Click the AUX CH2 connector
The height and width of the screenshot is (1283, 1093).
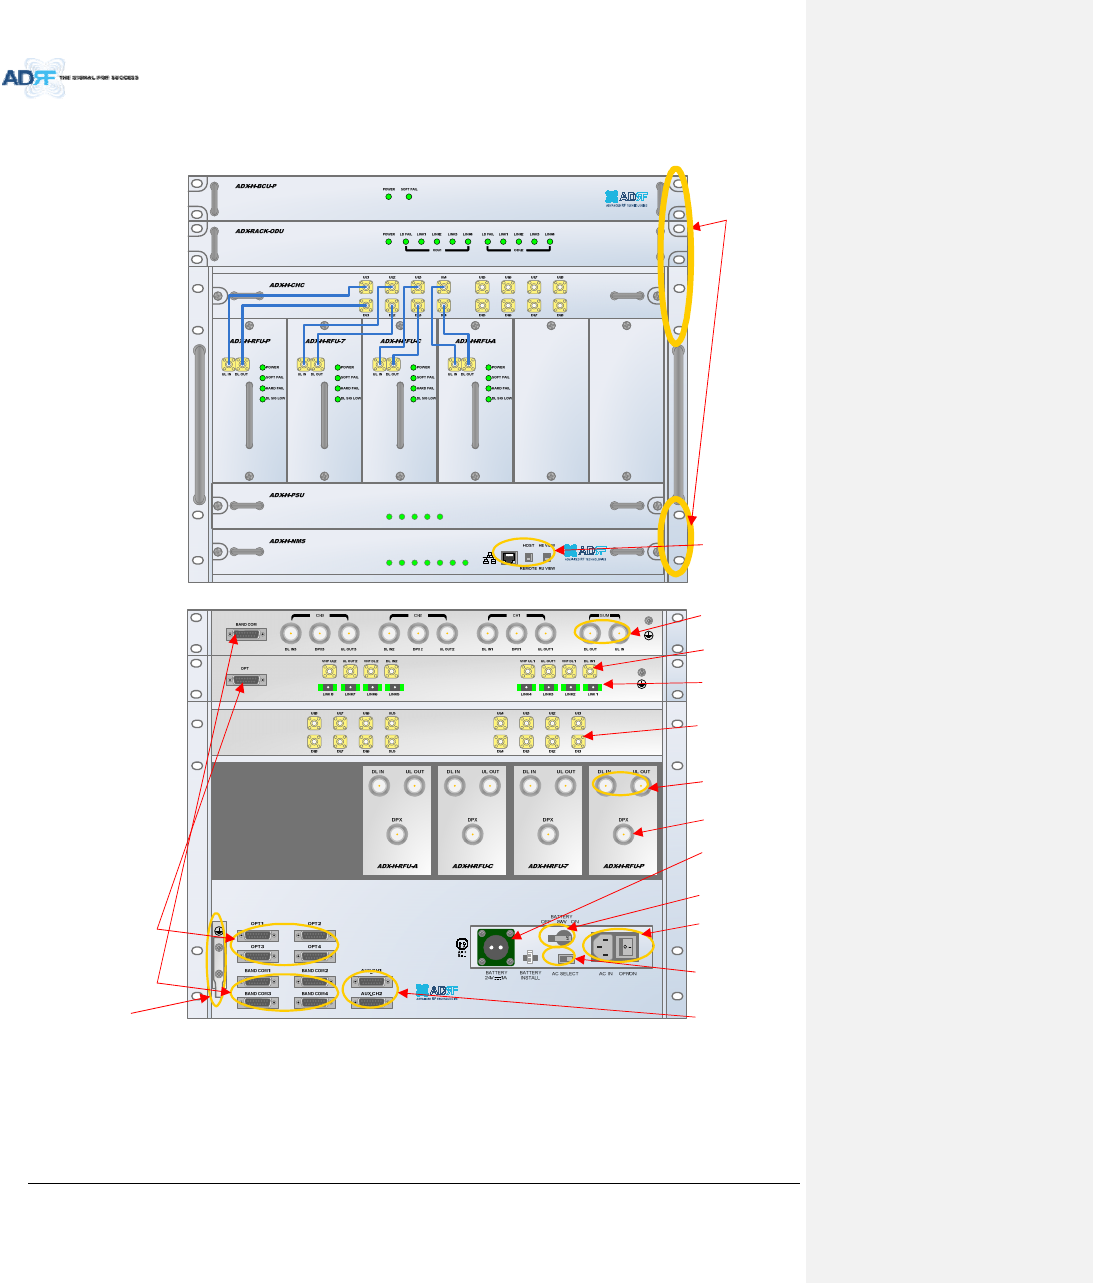point(371,1002)
